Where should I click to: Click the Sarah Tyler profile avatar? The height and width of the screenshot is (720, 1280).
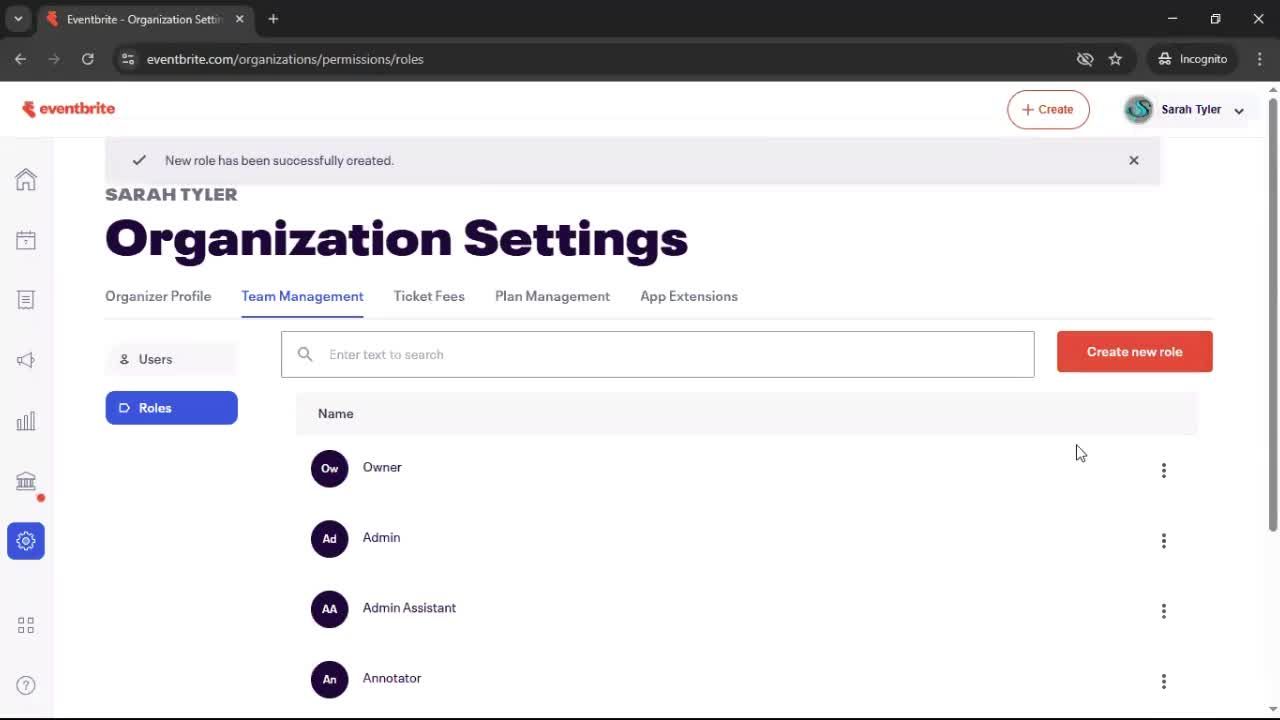(1138, 110)
